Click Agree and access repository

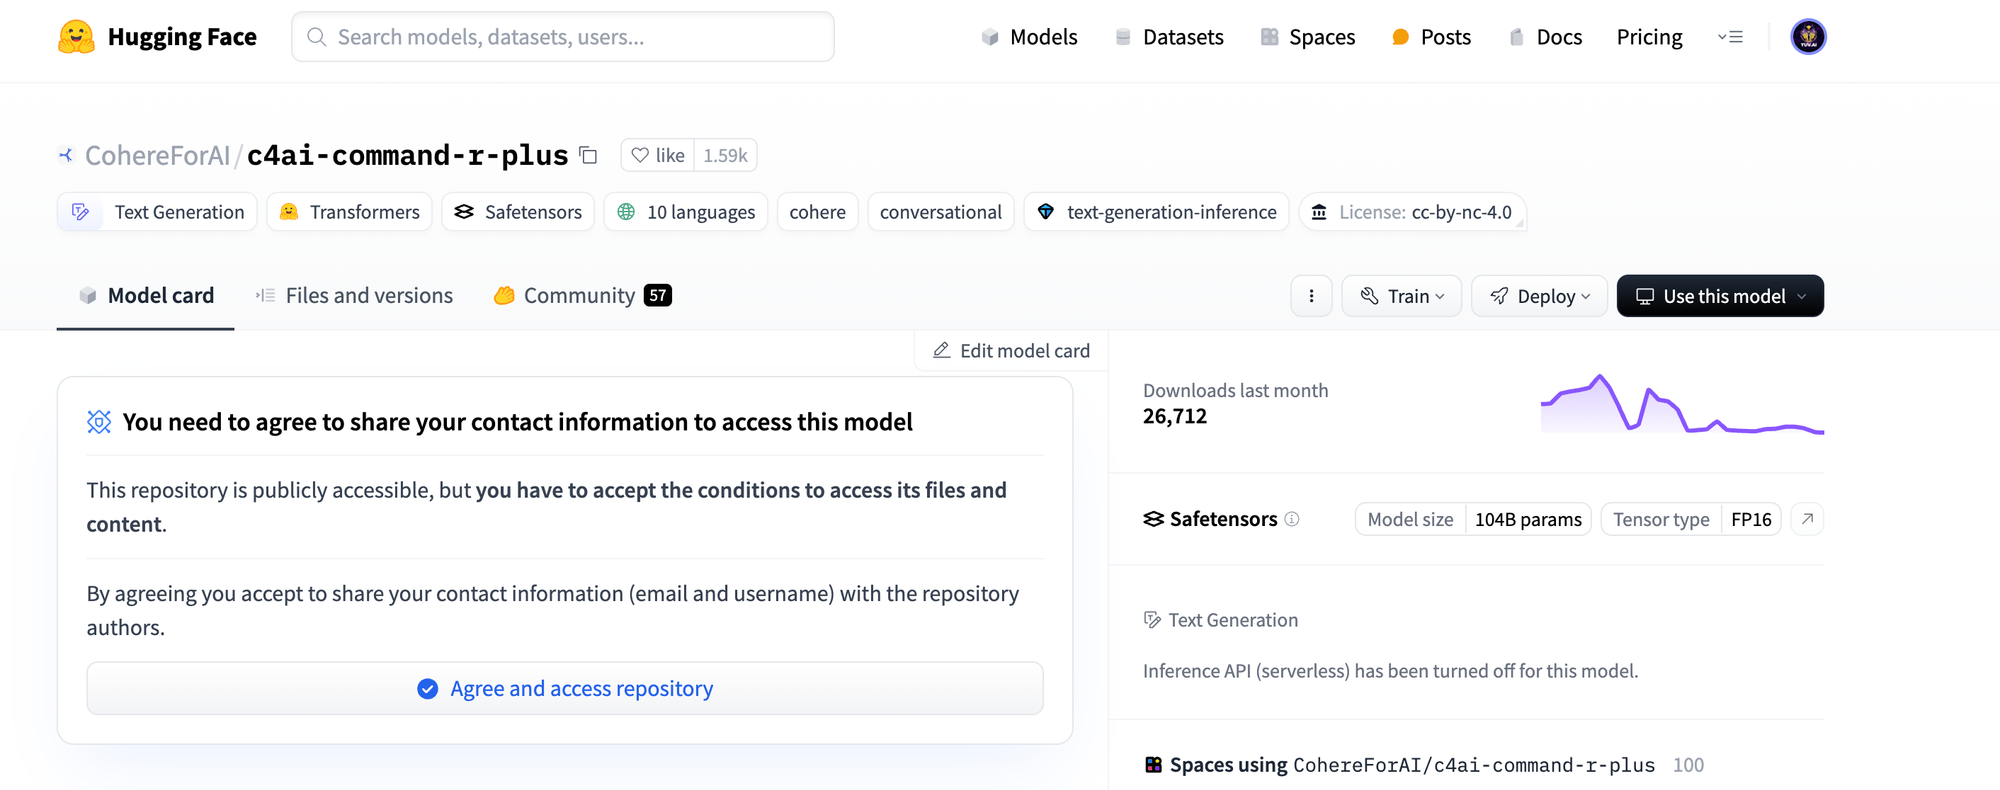565,688
